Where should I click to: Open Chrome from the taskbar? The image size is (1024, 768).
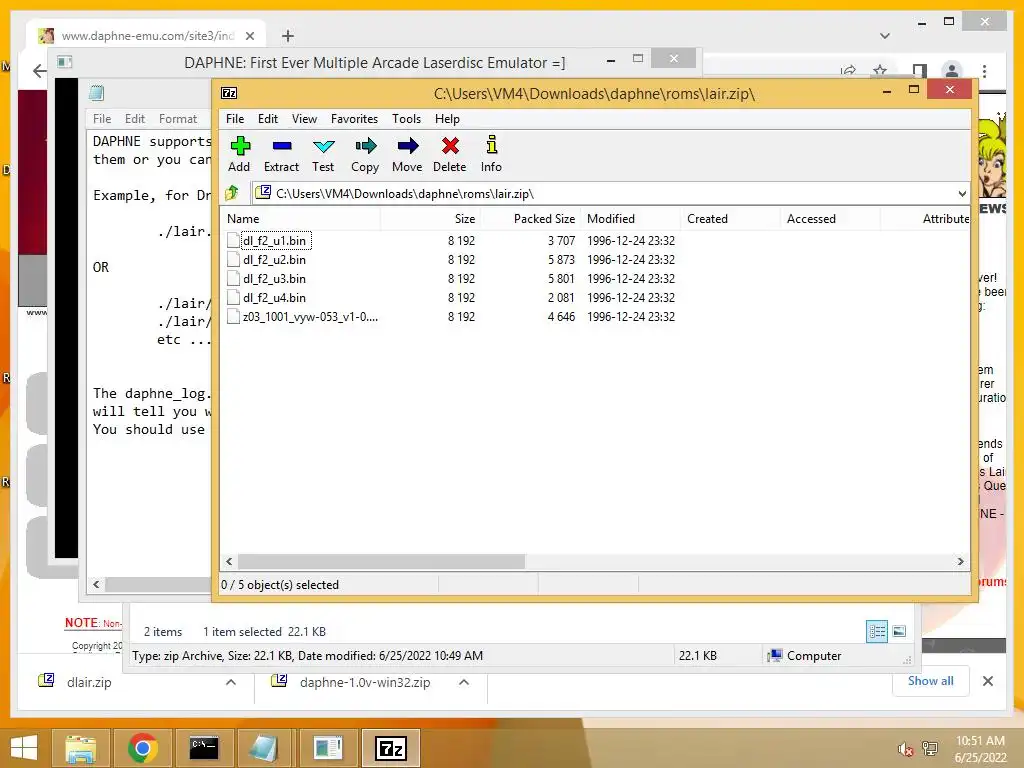[142, 748]
